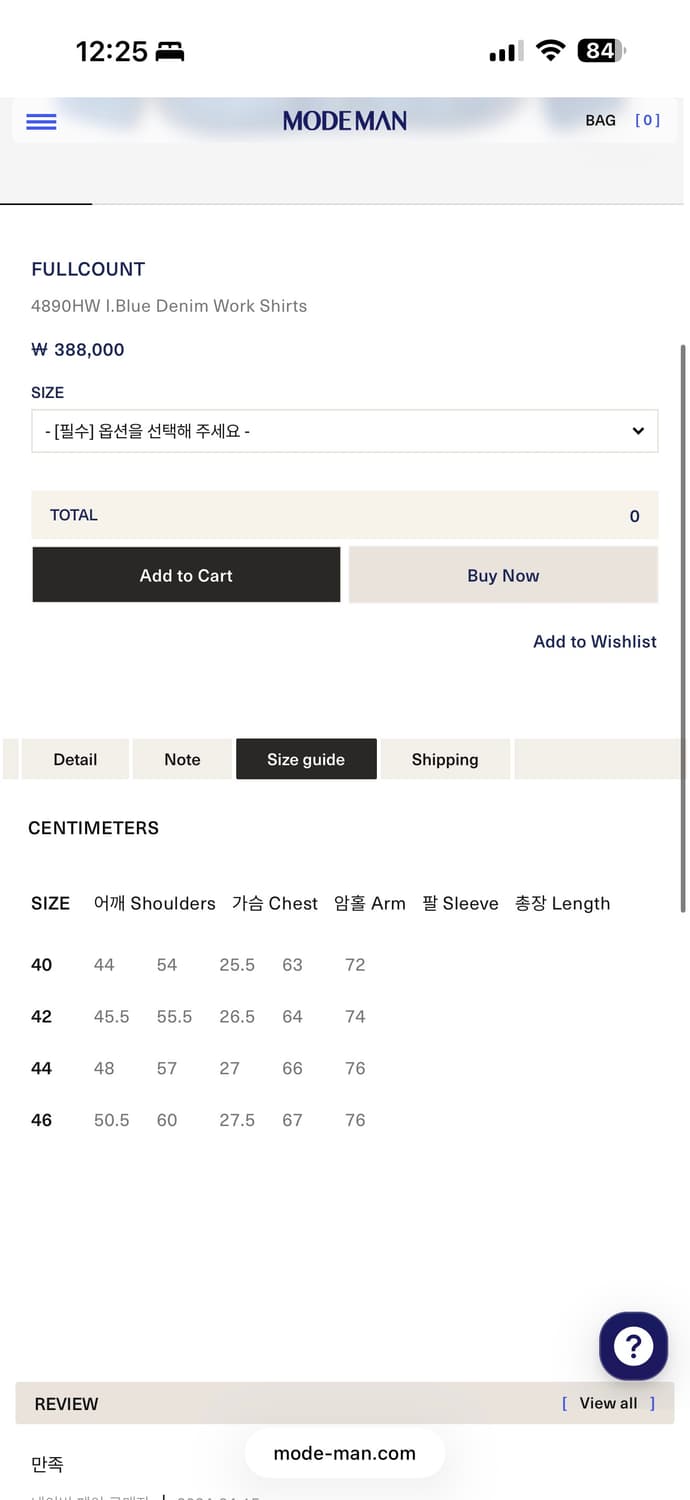
Task: View all reviews
Action: click(x=608, y=1403)
